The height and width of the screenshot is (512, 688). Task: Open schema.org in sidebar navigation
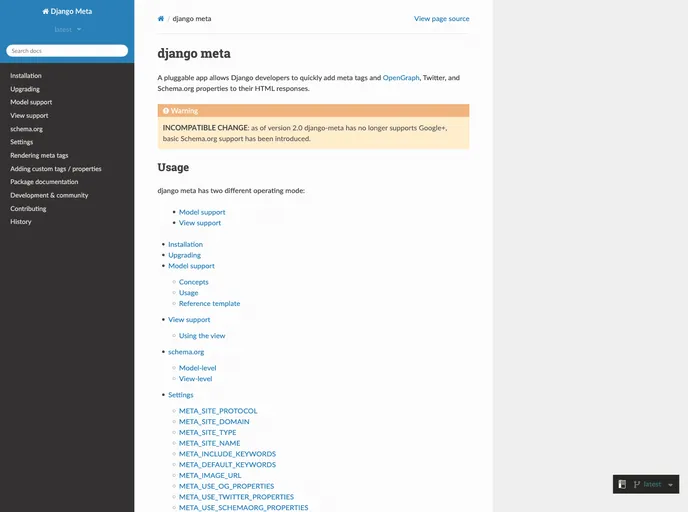pyautogui.click(x=26, y=129)
